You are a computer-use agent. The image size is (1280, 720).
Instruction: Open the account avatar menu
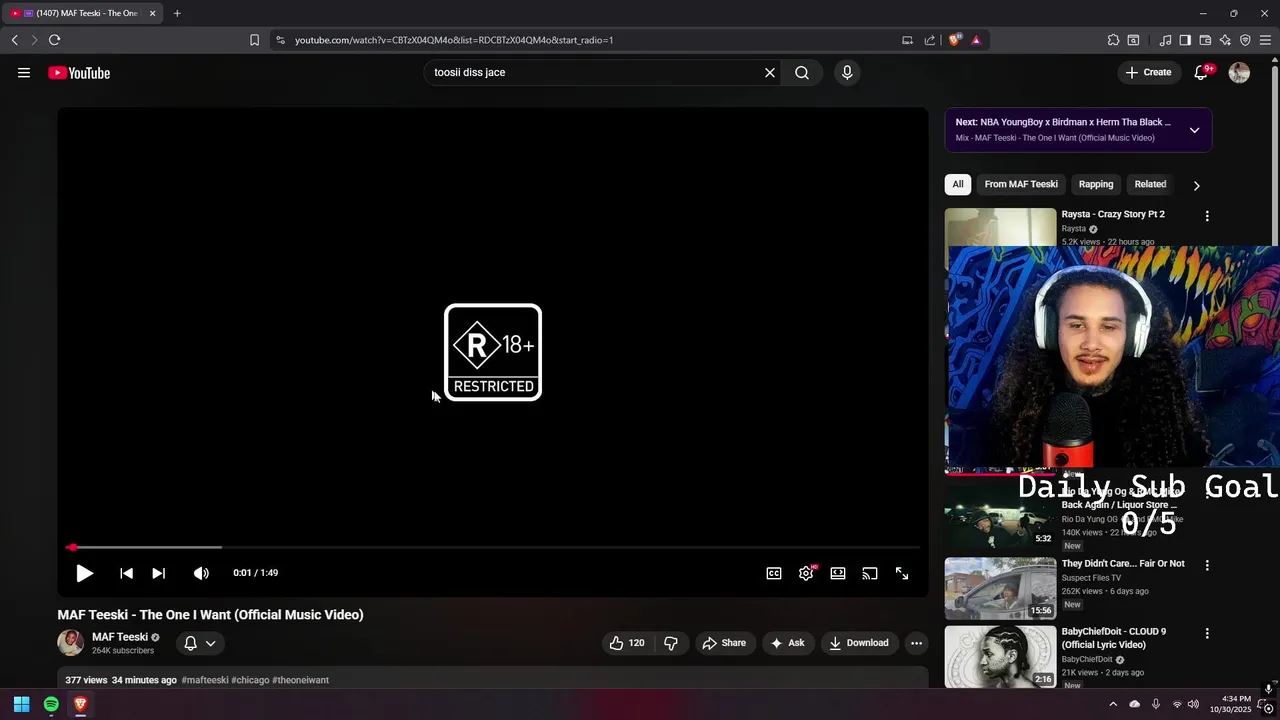[x=1239, y=72]
